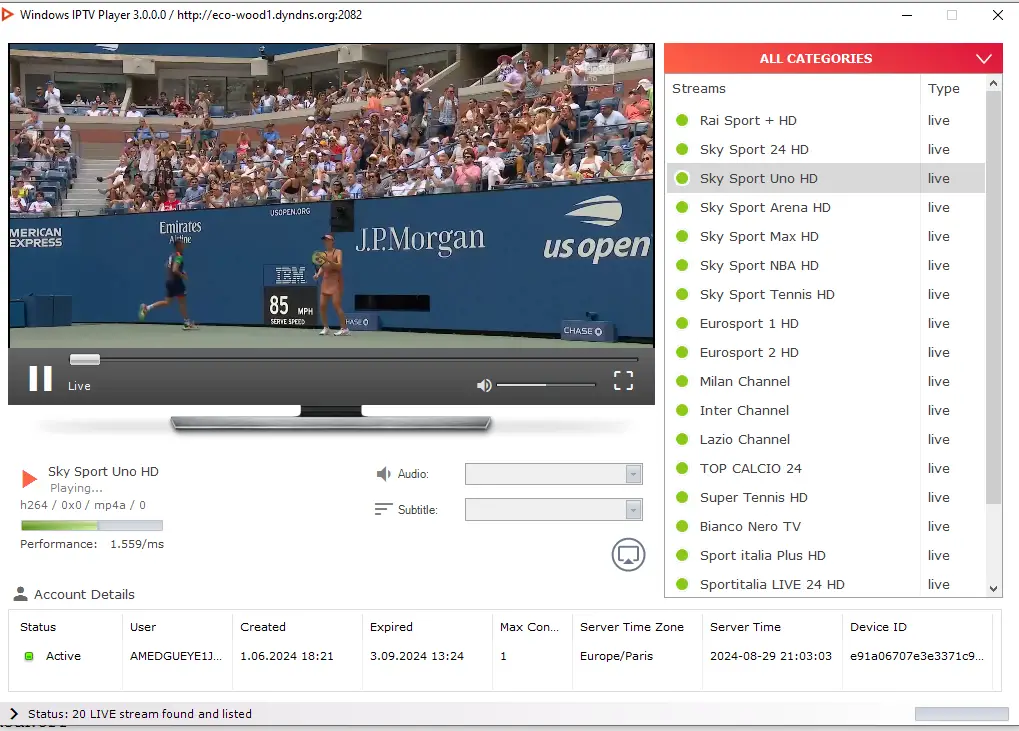Click the green performance progress bar
Viewport: 1019px width, 731px height.
(91, 525)
